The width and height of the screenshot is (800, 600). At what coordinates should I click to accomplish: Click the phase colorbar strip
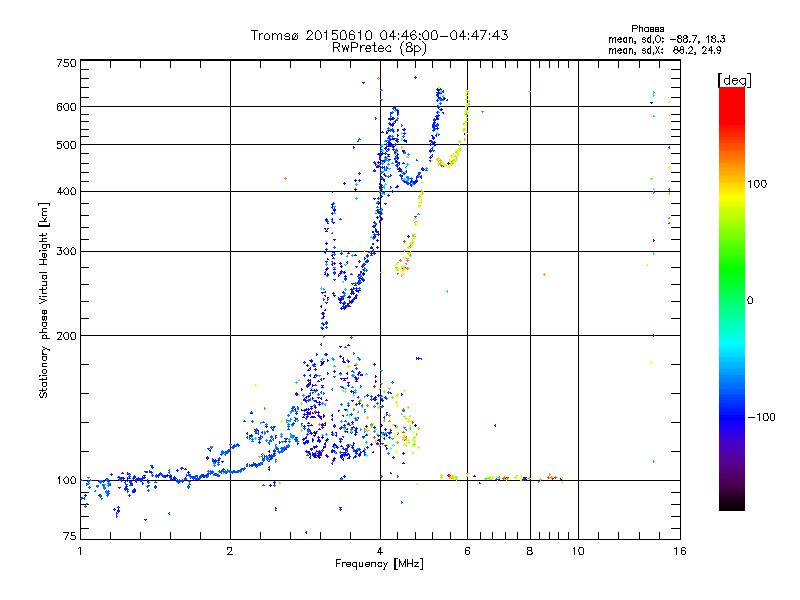pyautogui.click(x=732, y=298)
